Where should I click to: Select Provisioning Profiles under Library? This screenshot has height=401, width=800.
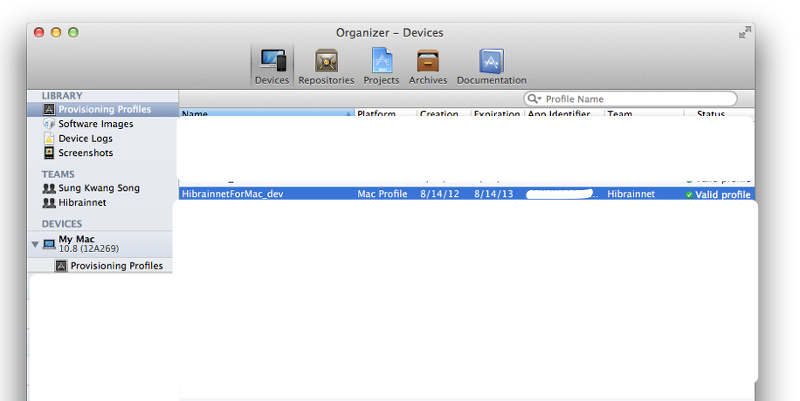coord(103,109)
